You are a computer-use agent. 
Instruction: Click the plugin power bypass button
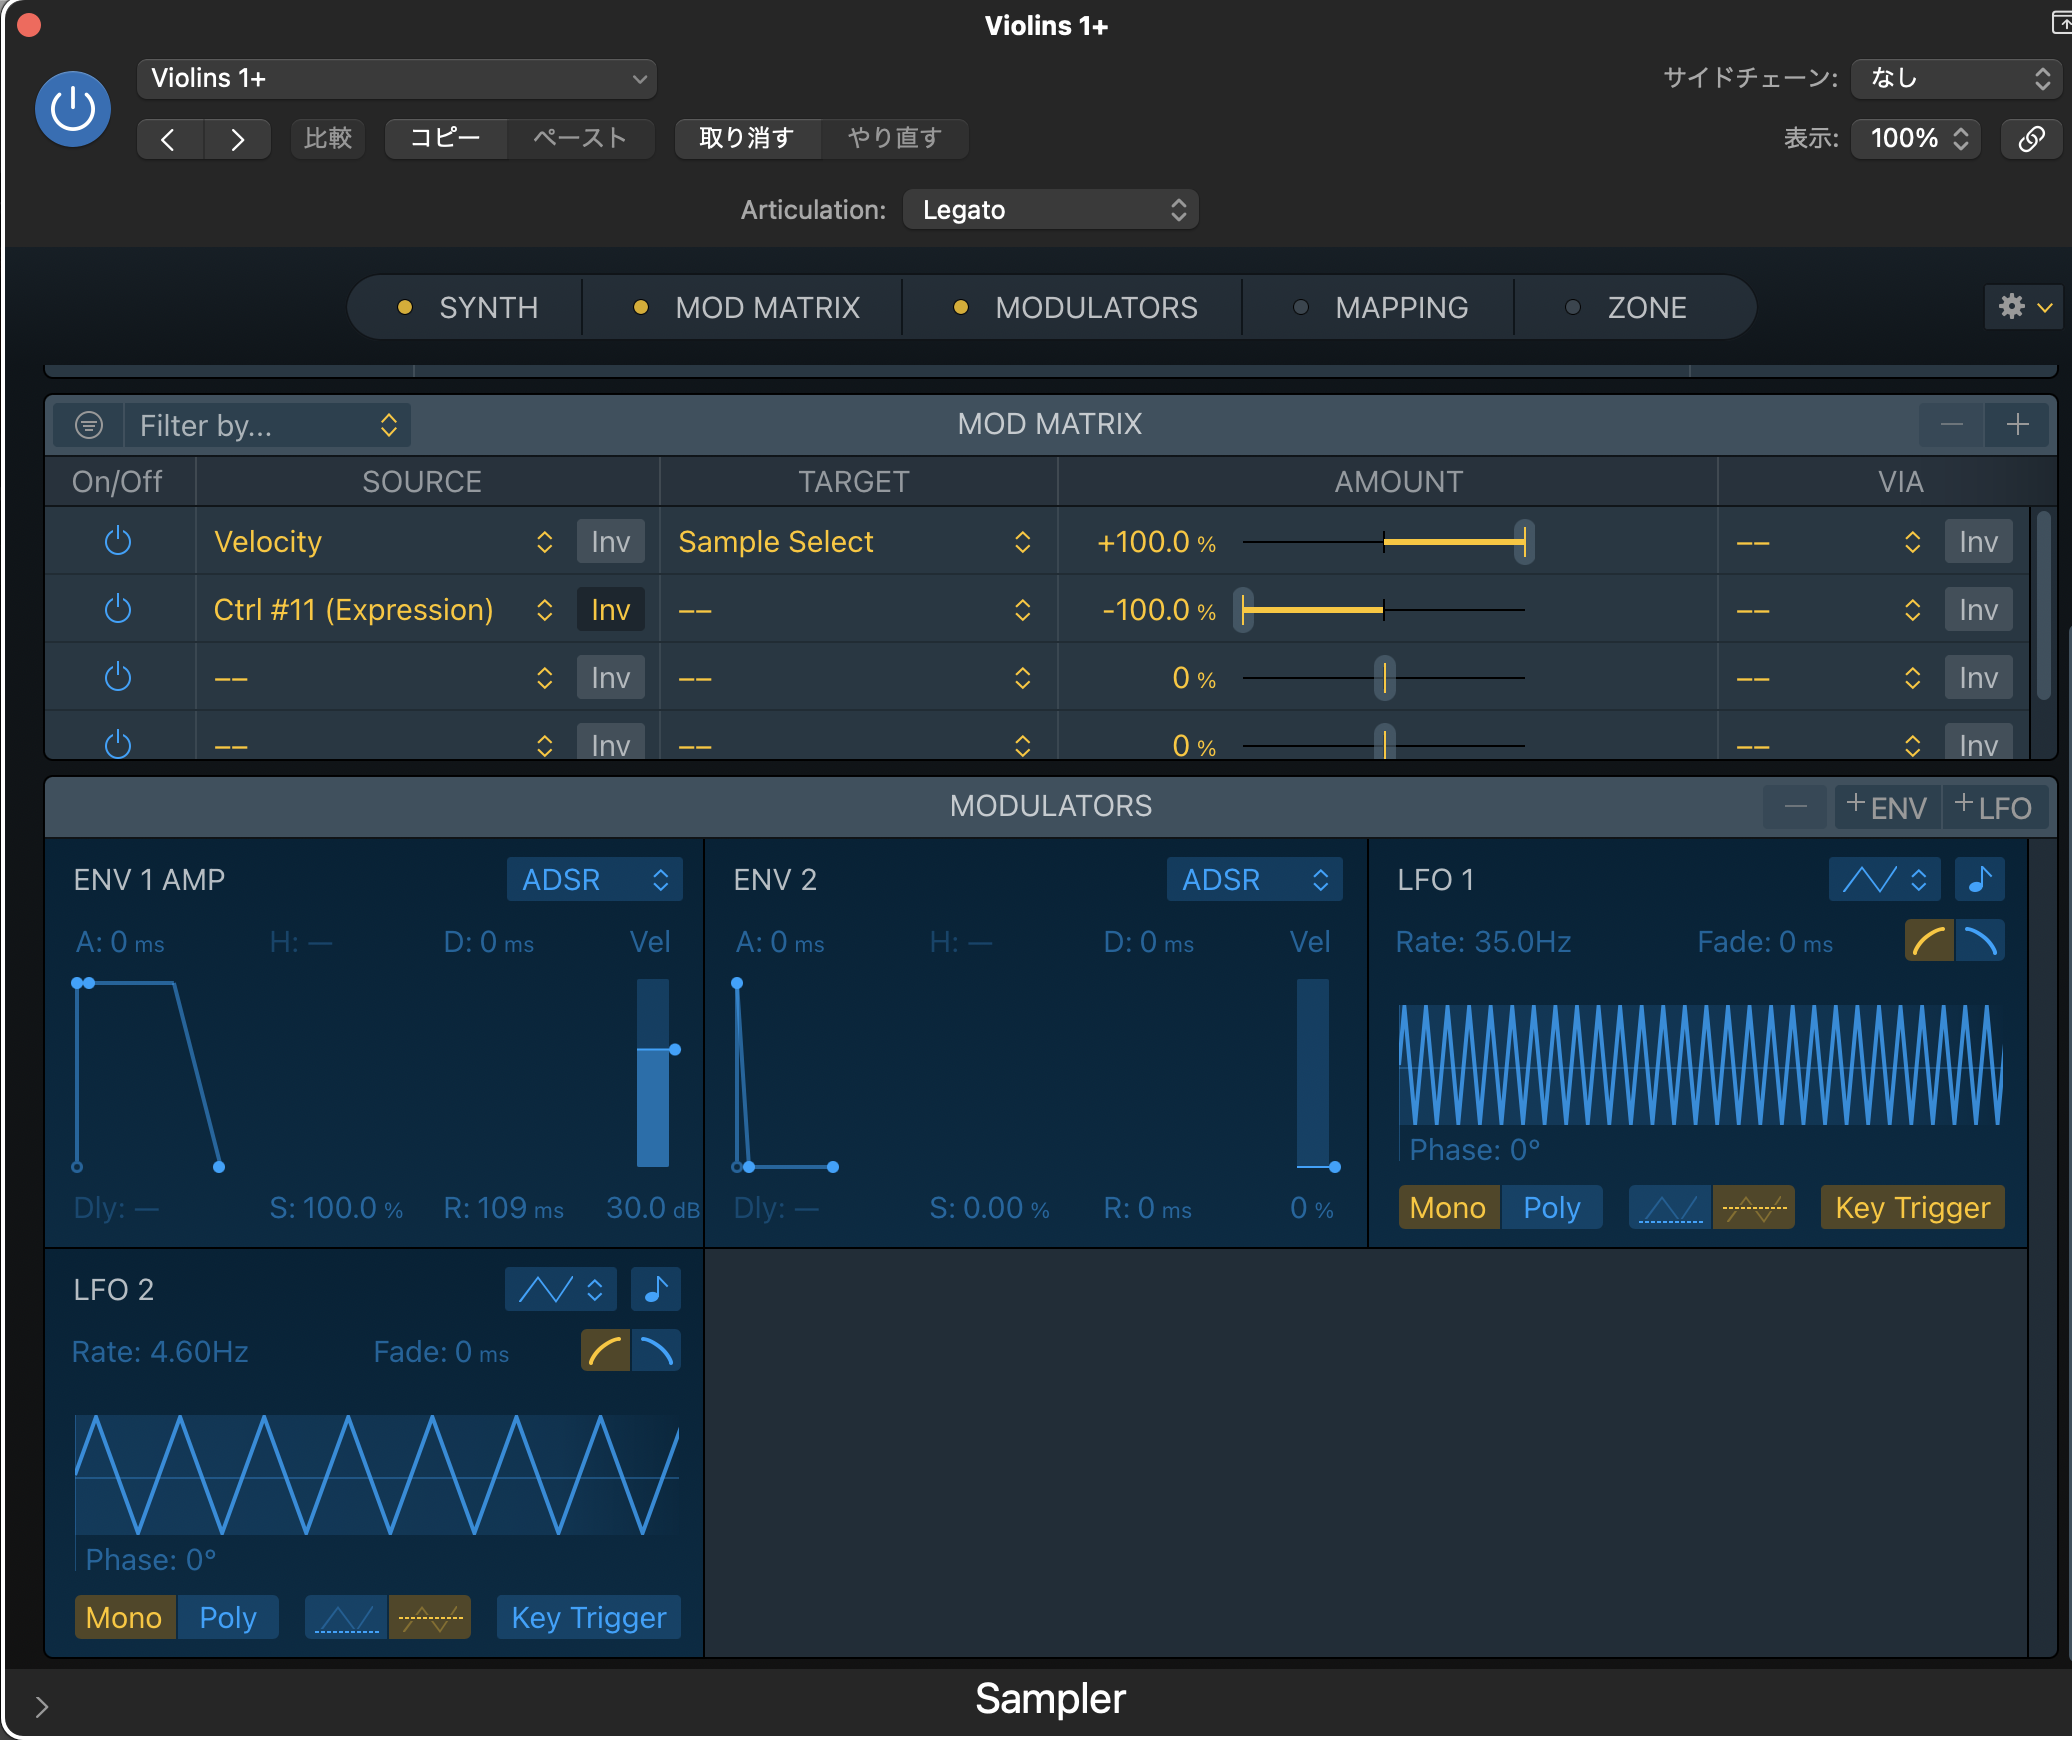pyautogui.click(x=72, y=108)
